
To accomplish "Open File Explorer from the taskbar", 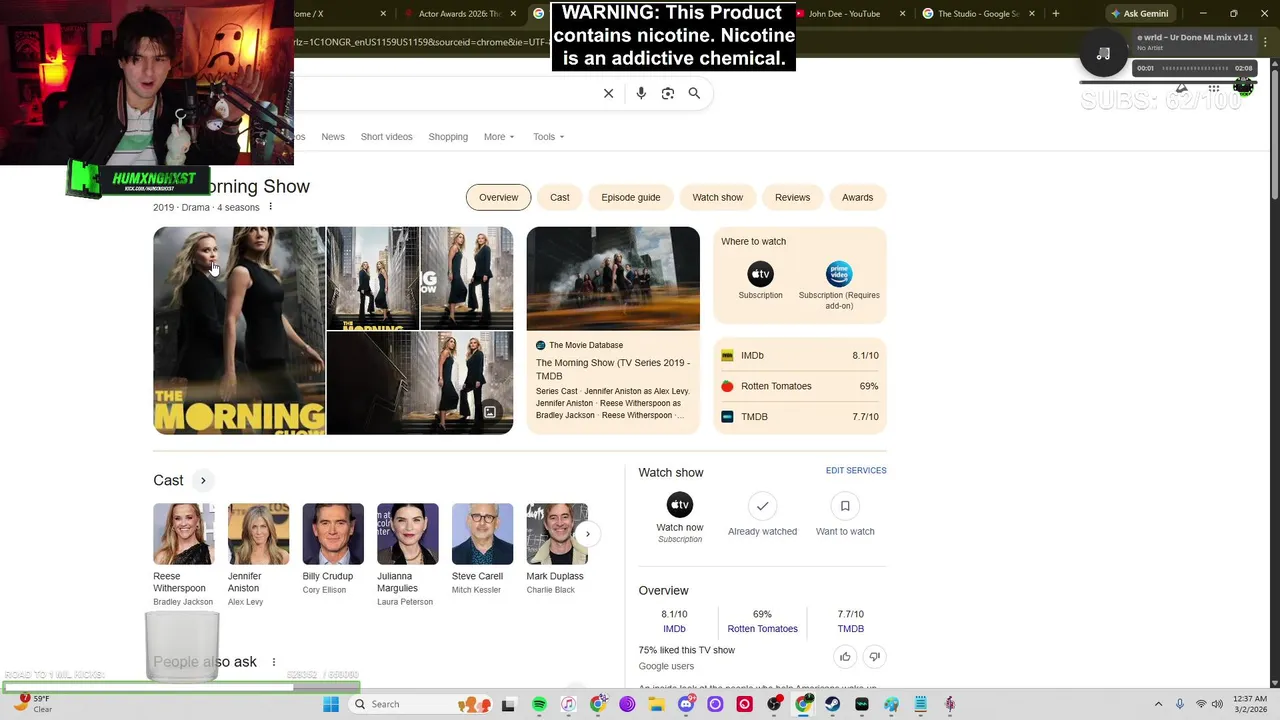I will [656, 704].
